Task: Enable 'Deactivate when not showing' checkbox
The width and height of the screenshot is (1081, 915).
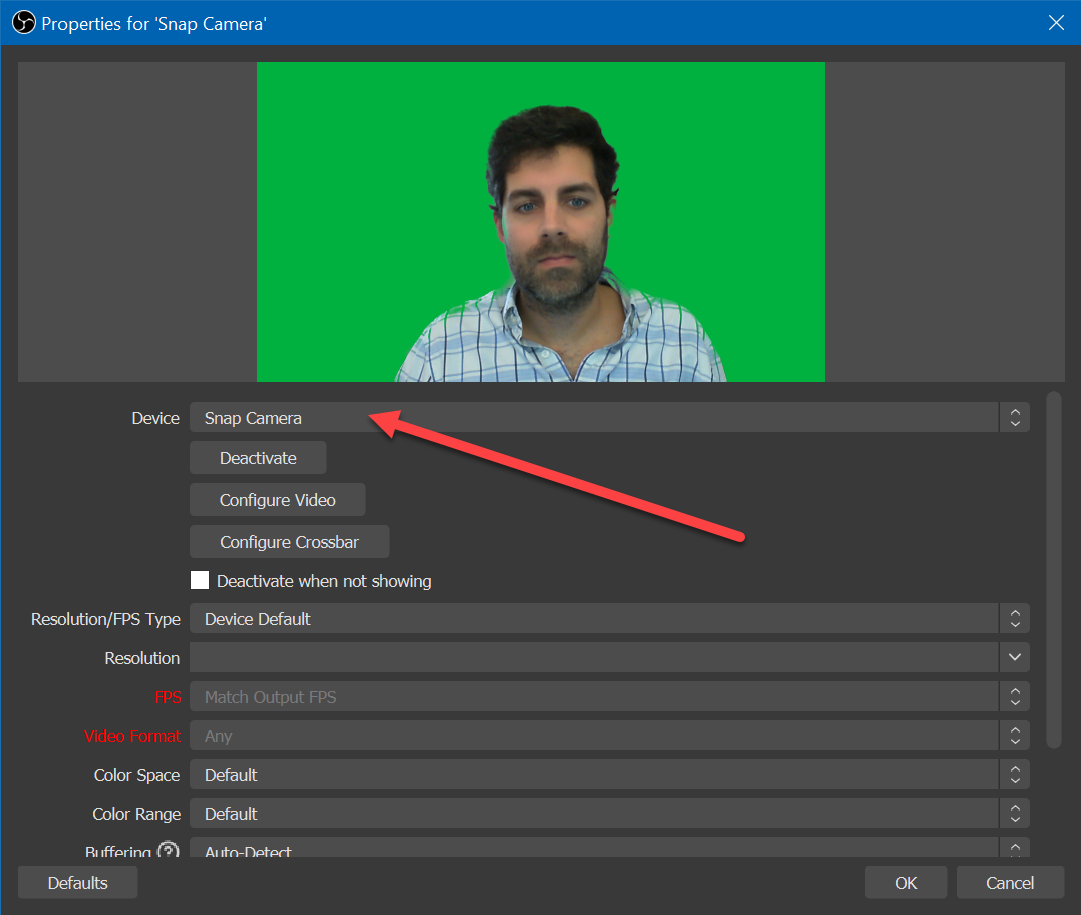Action: (x=200, y=581)
